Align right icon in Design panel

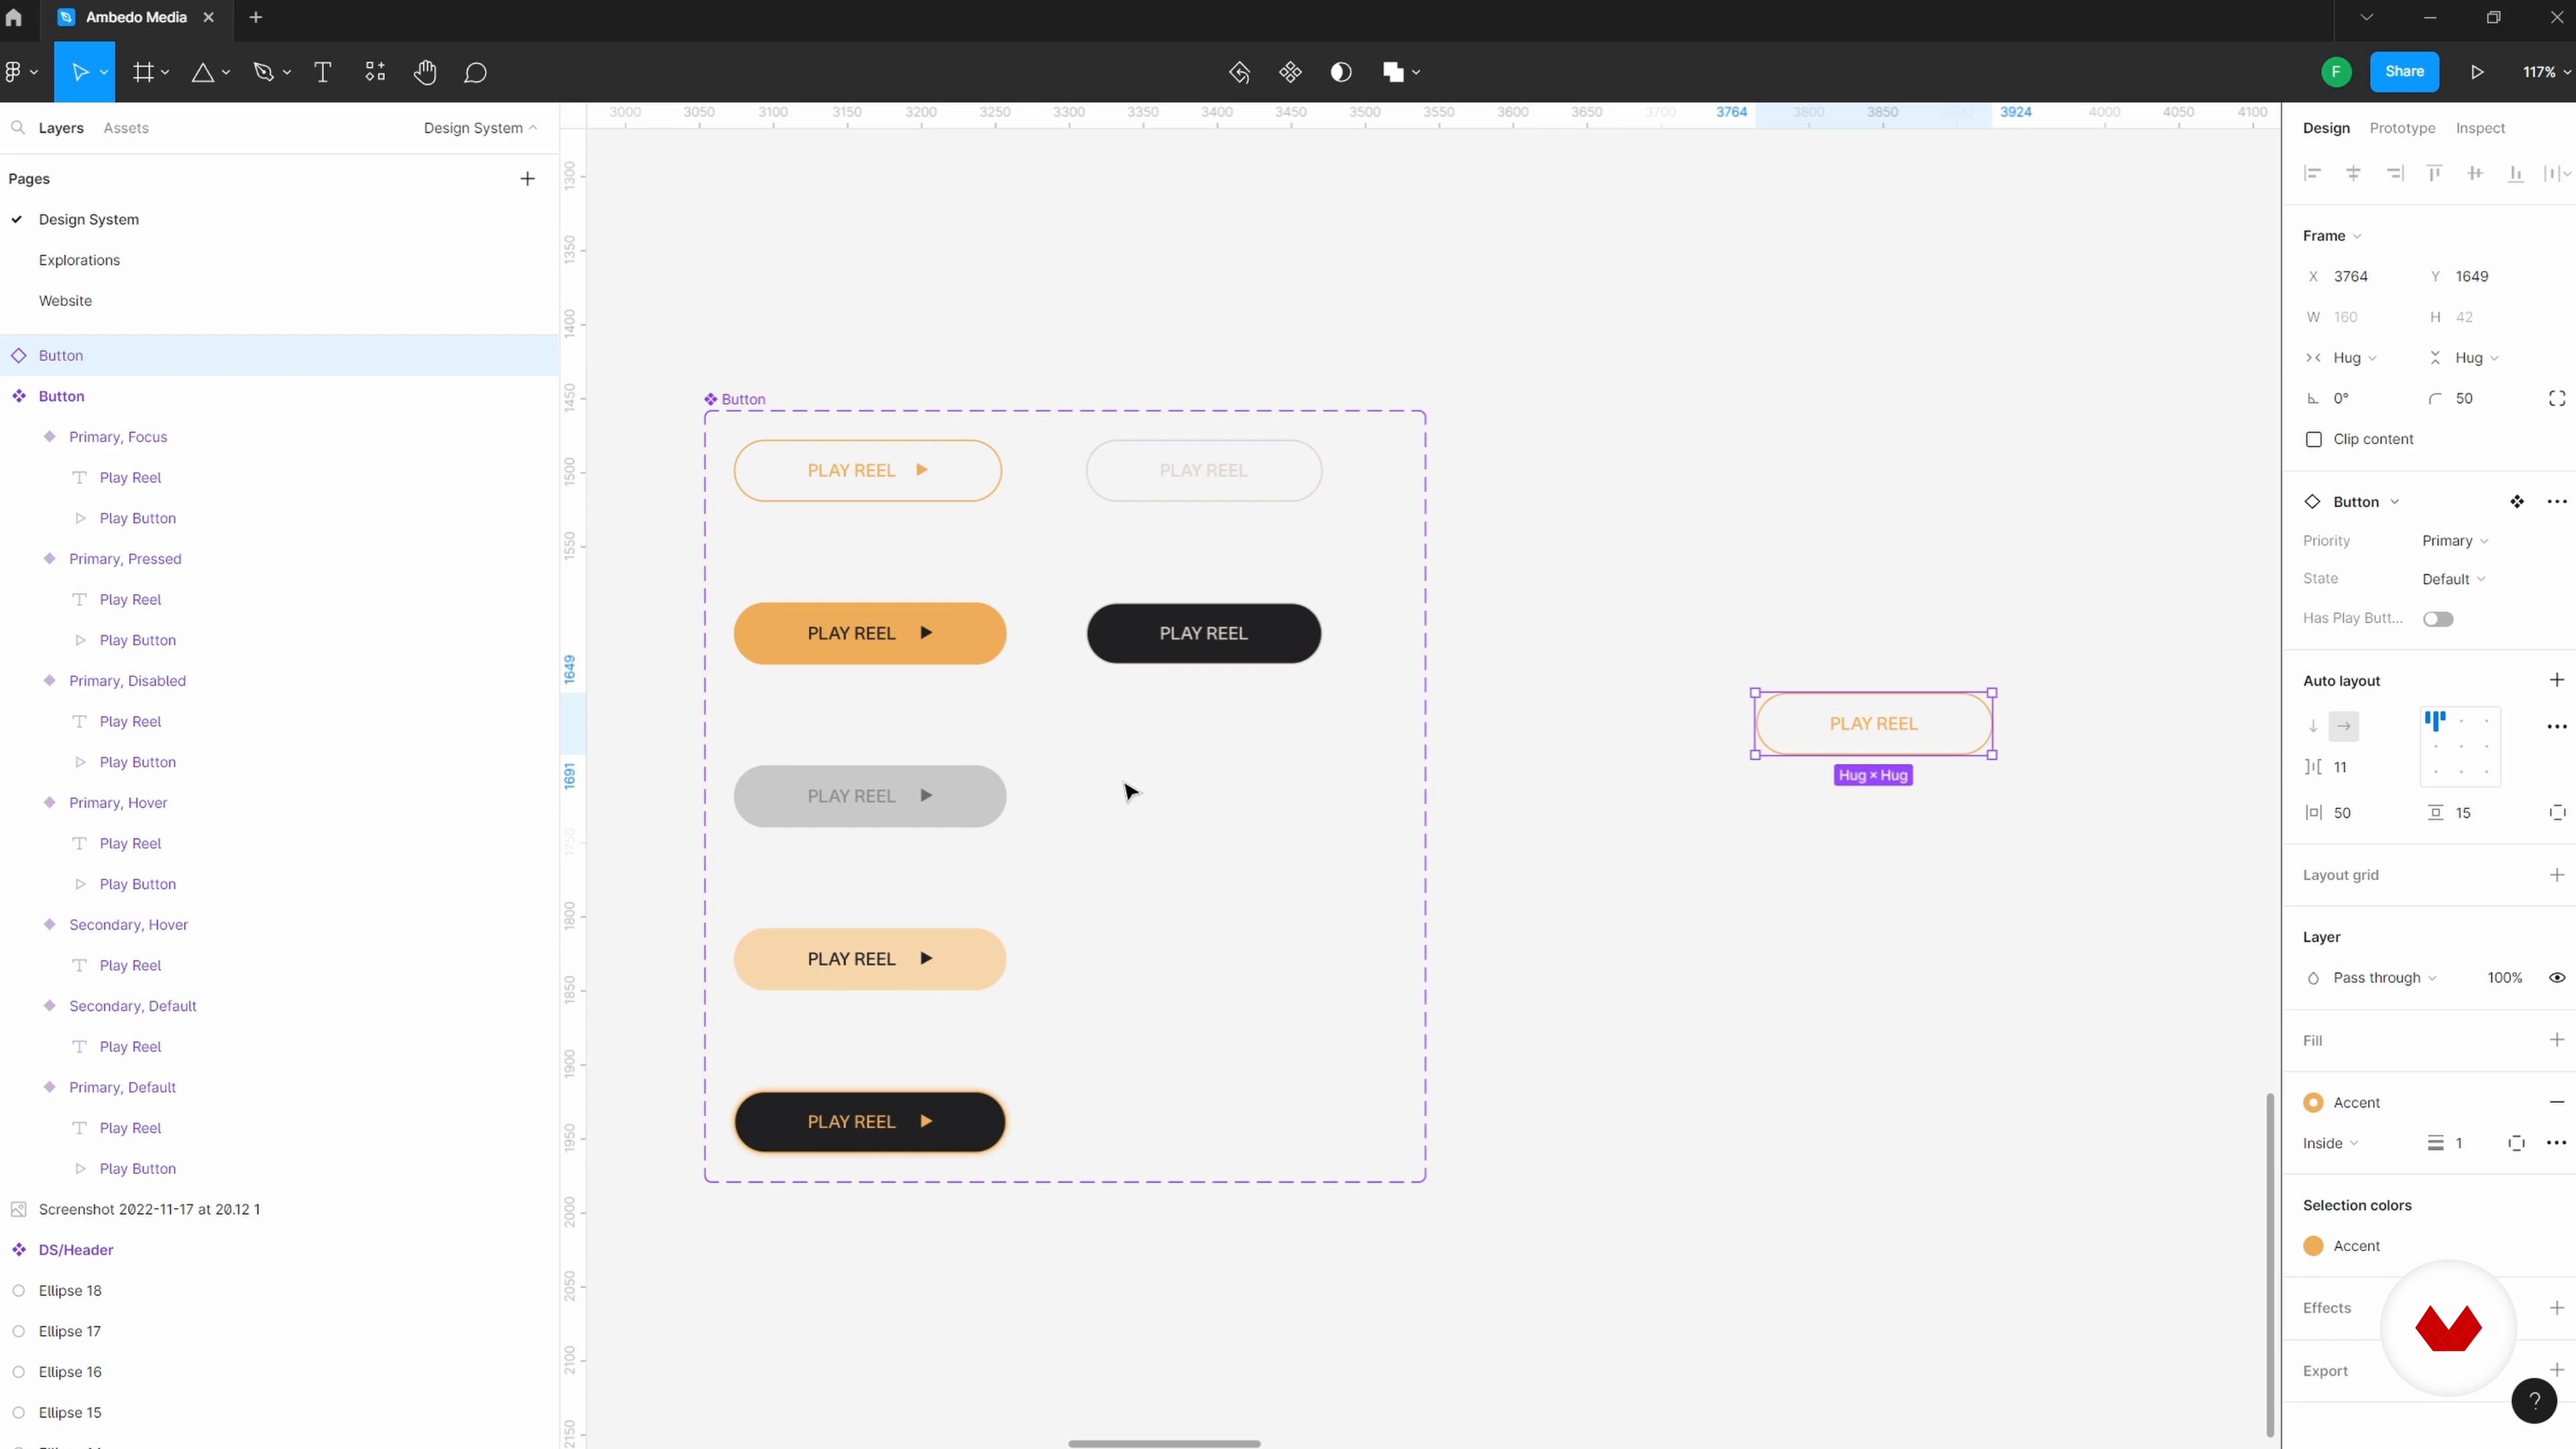click(x=2394, y=174)
